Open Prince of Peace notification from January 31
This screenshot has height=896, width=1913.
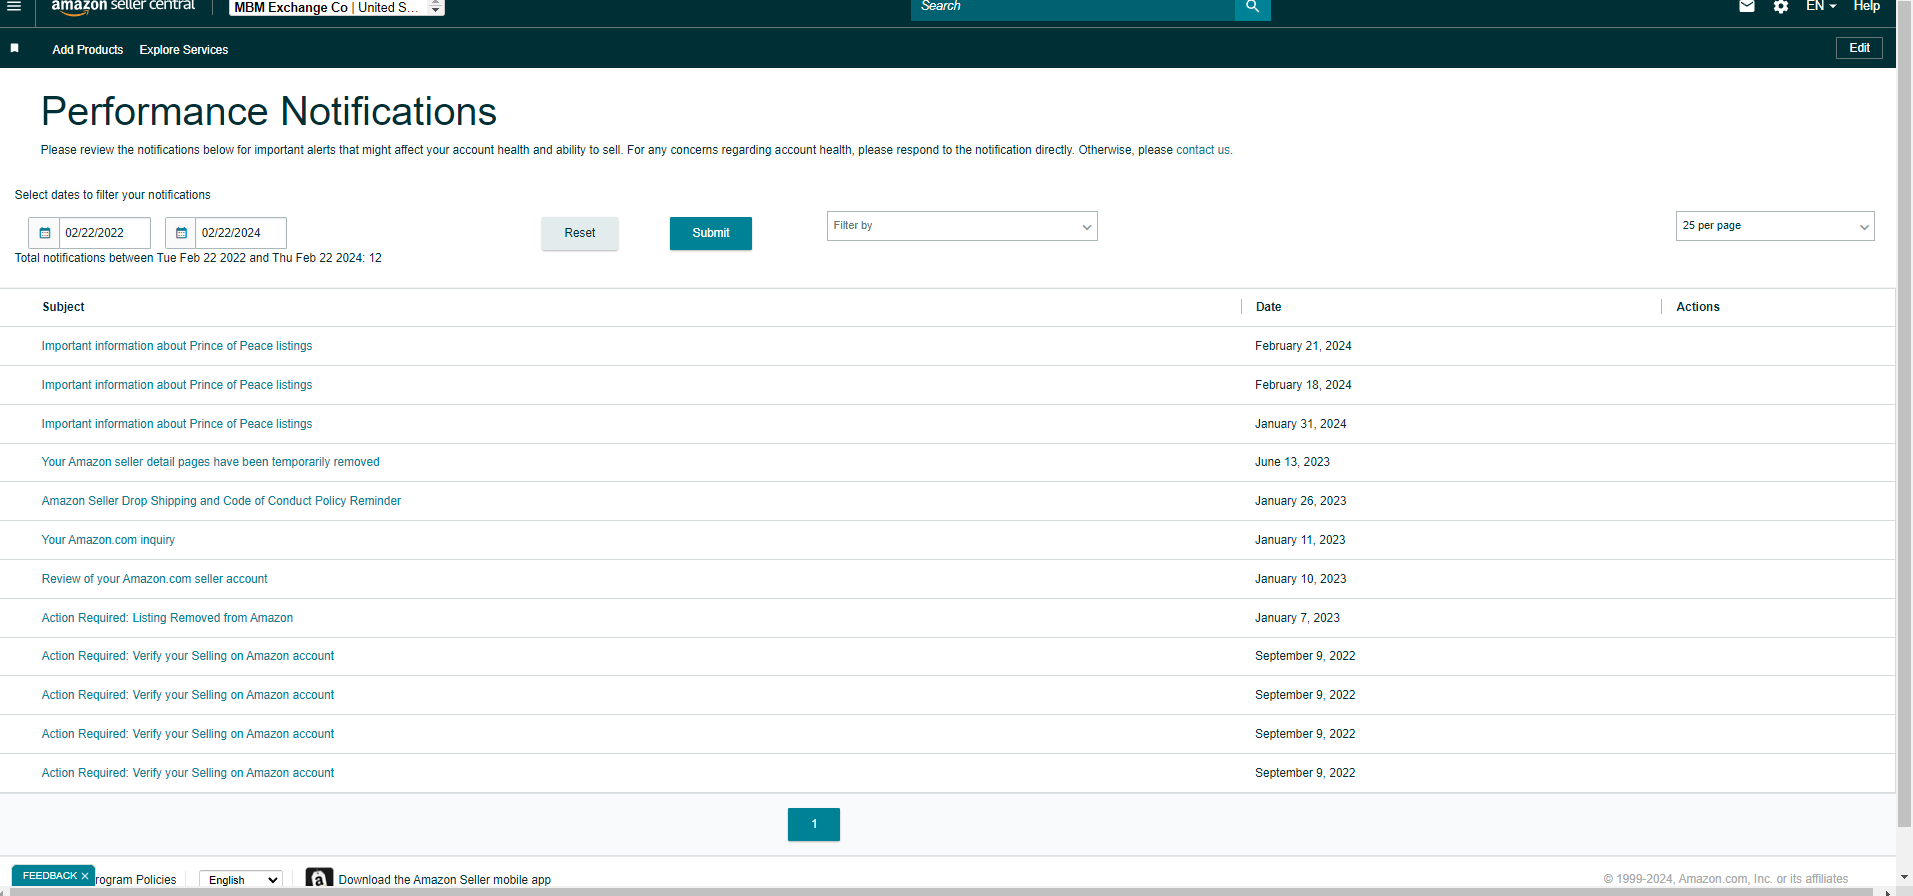click(177, 424)
